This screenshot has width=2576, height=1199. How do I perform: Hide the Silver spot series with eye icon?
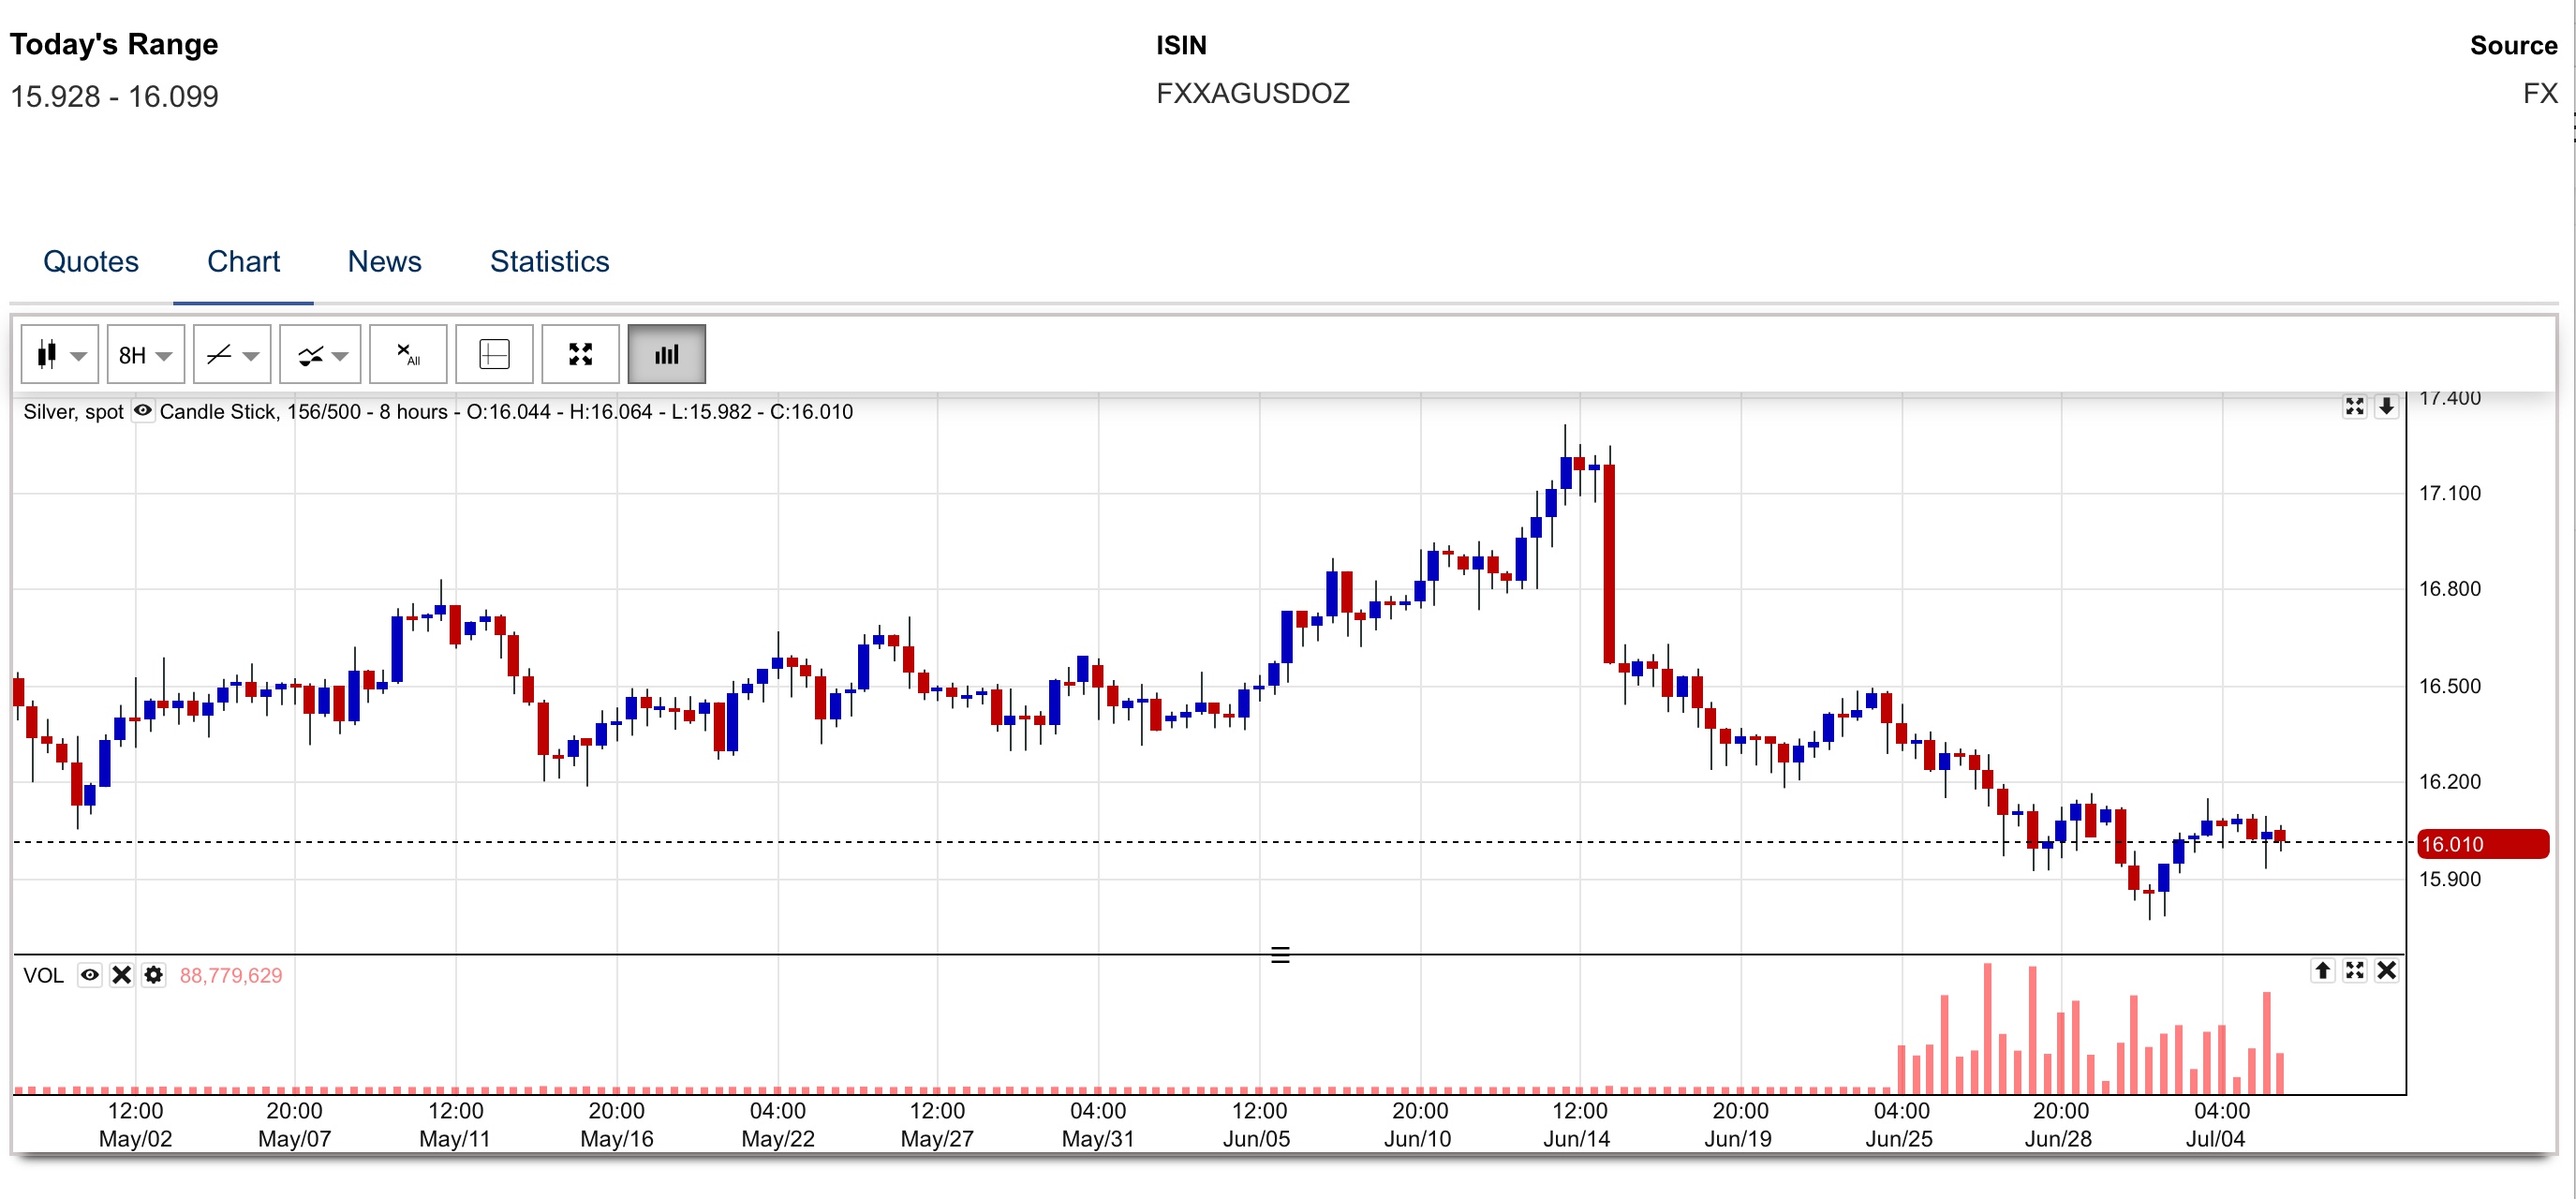[143, 410]
